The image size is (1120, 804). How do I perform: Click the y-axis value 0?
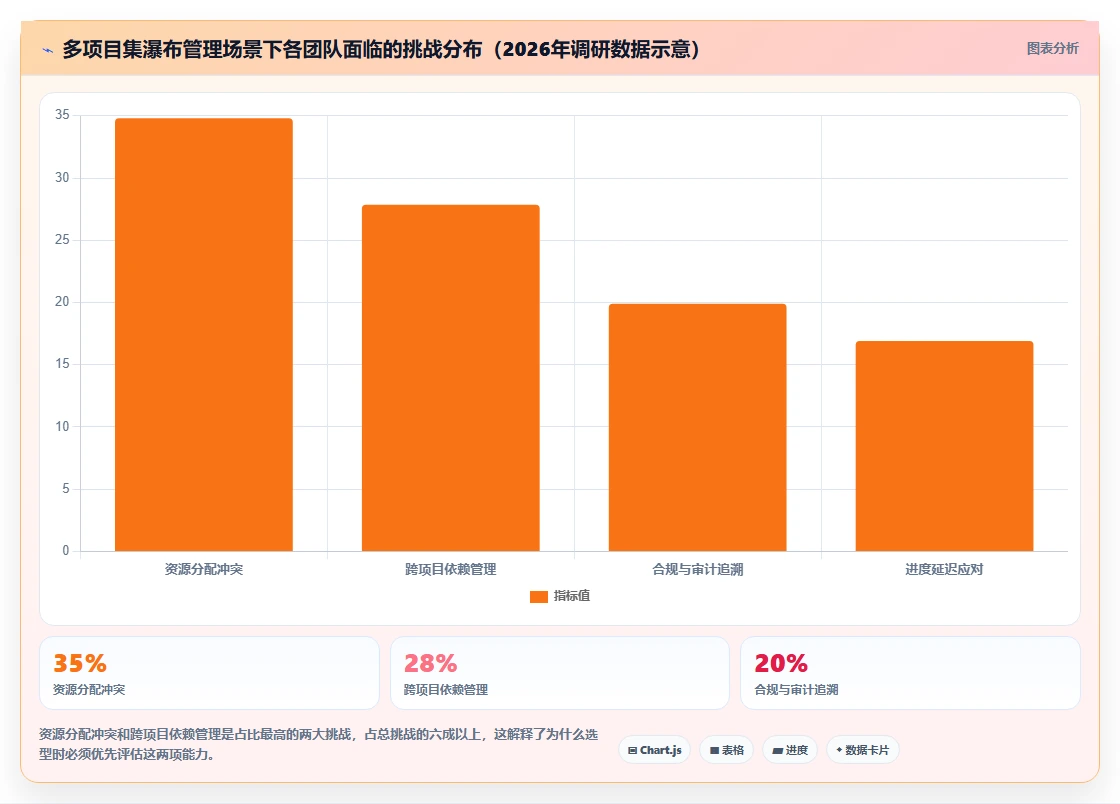66,551
